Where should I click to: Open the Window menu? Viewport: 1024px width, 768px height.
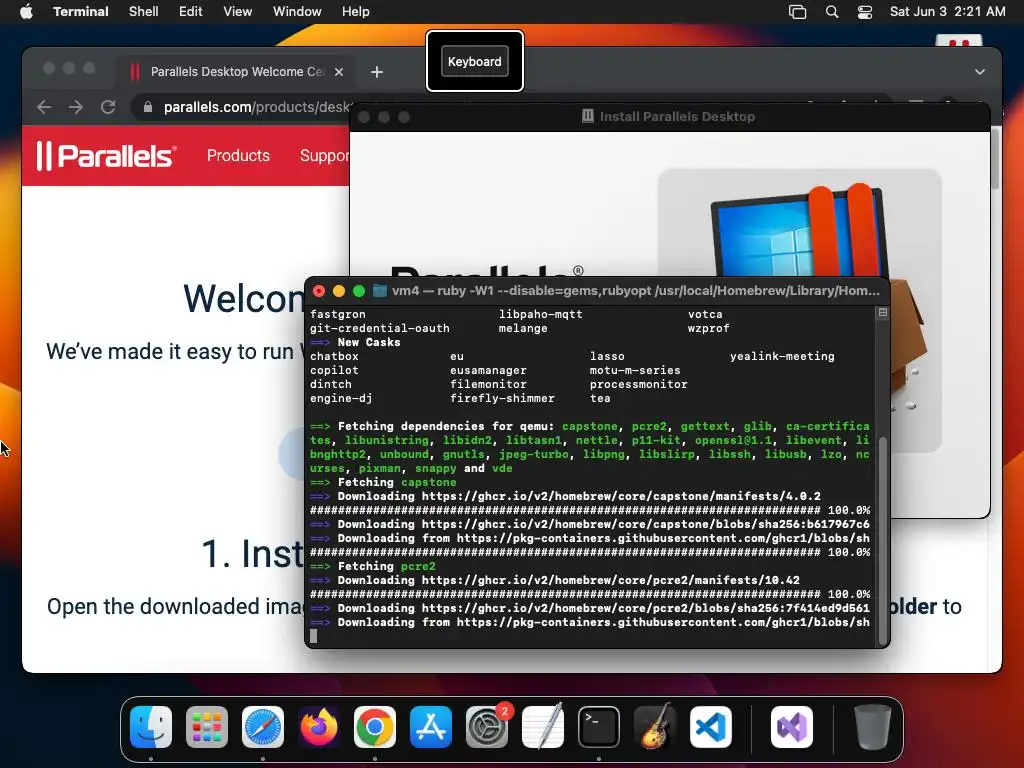coord(297,12)
